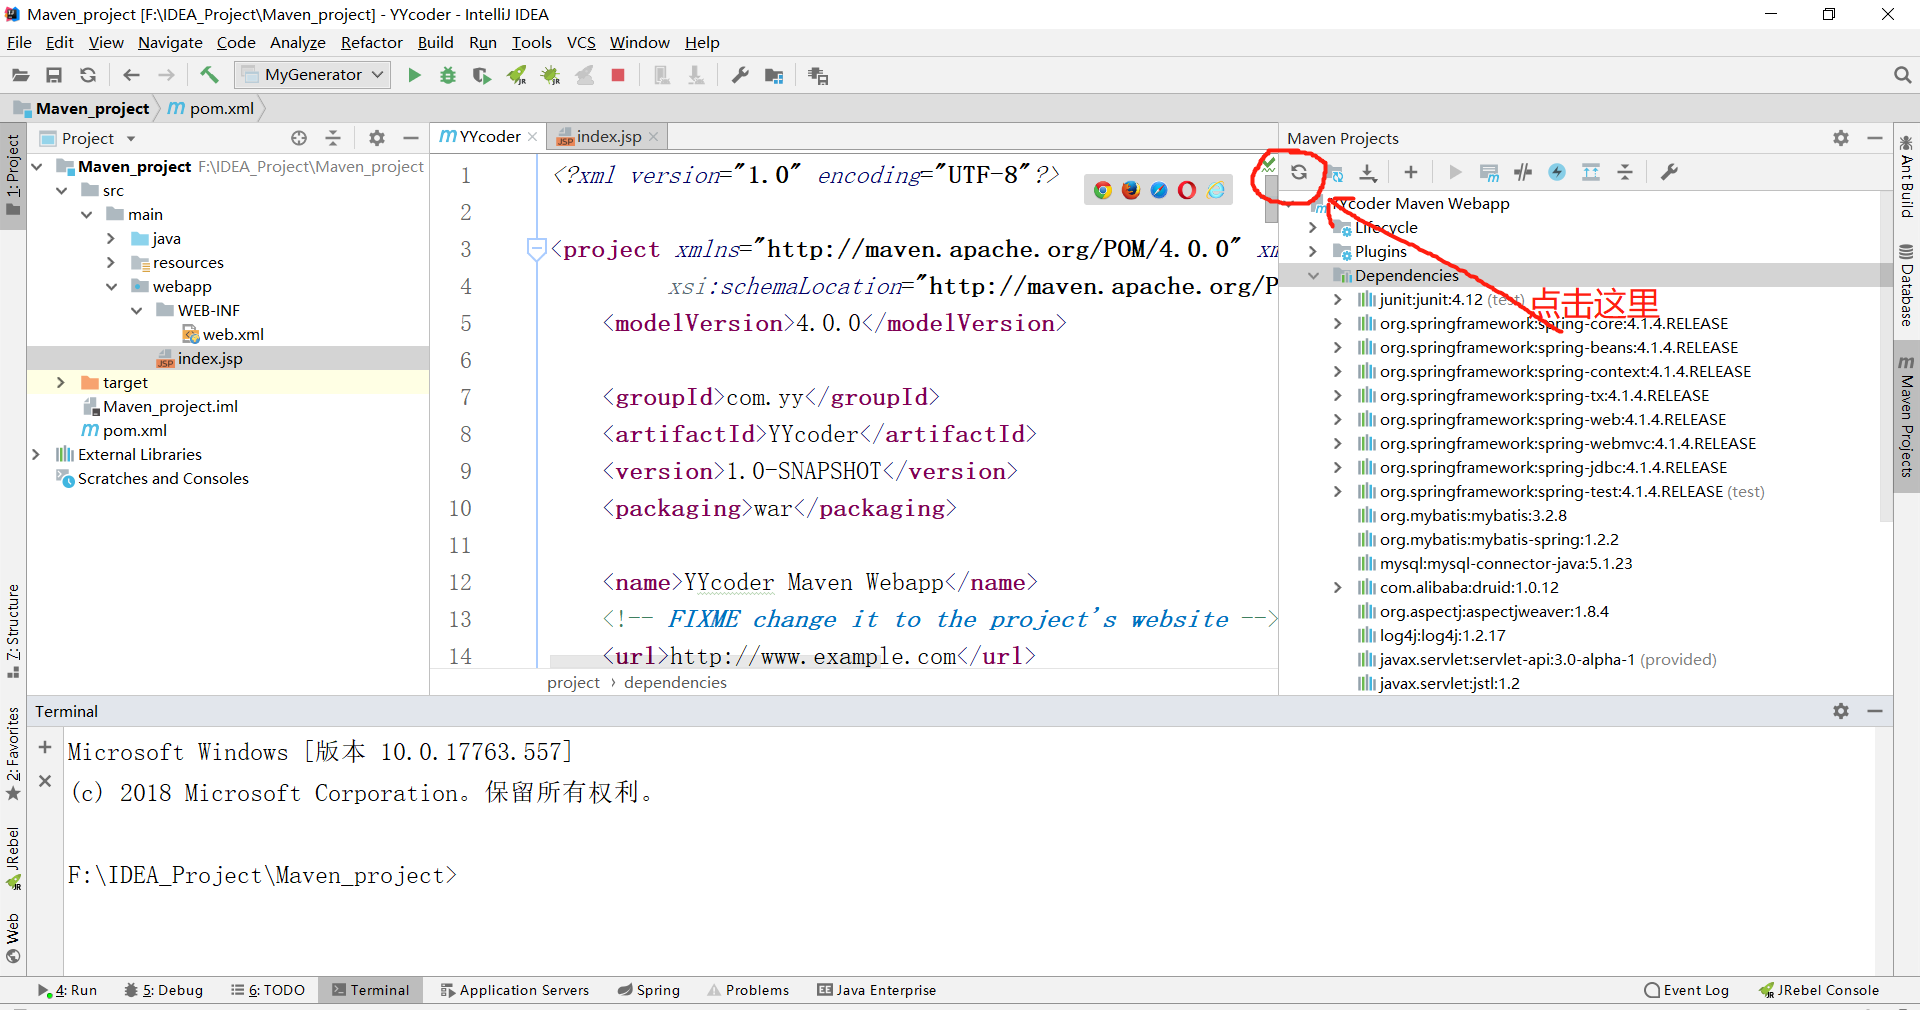Debug with JRebel bug icon

[x=551, y=75]
